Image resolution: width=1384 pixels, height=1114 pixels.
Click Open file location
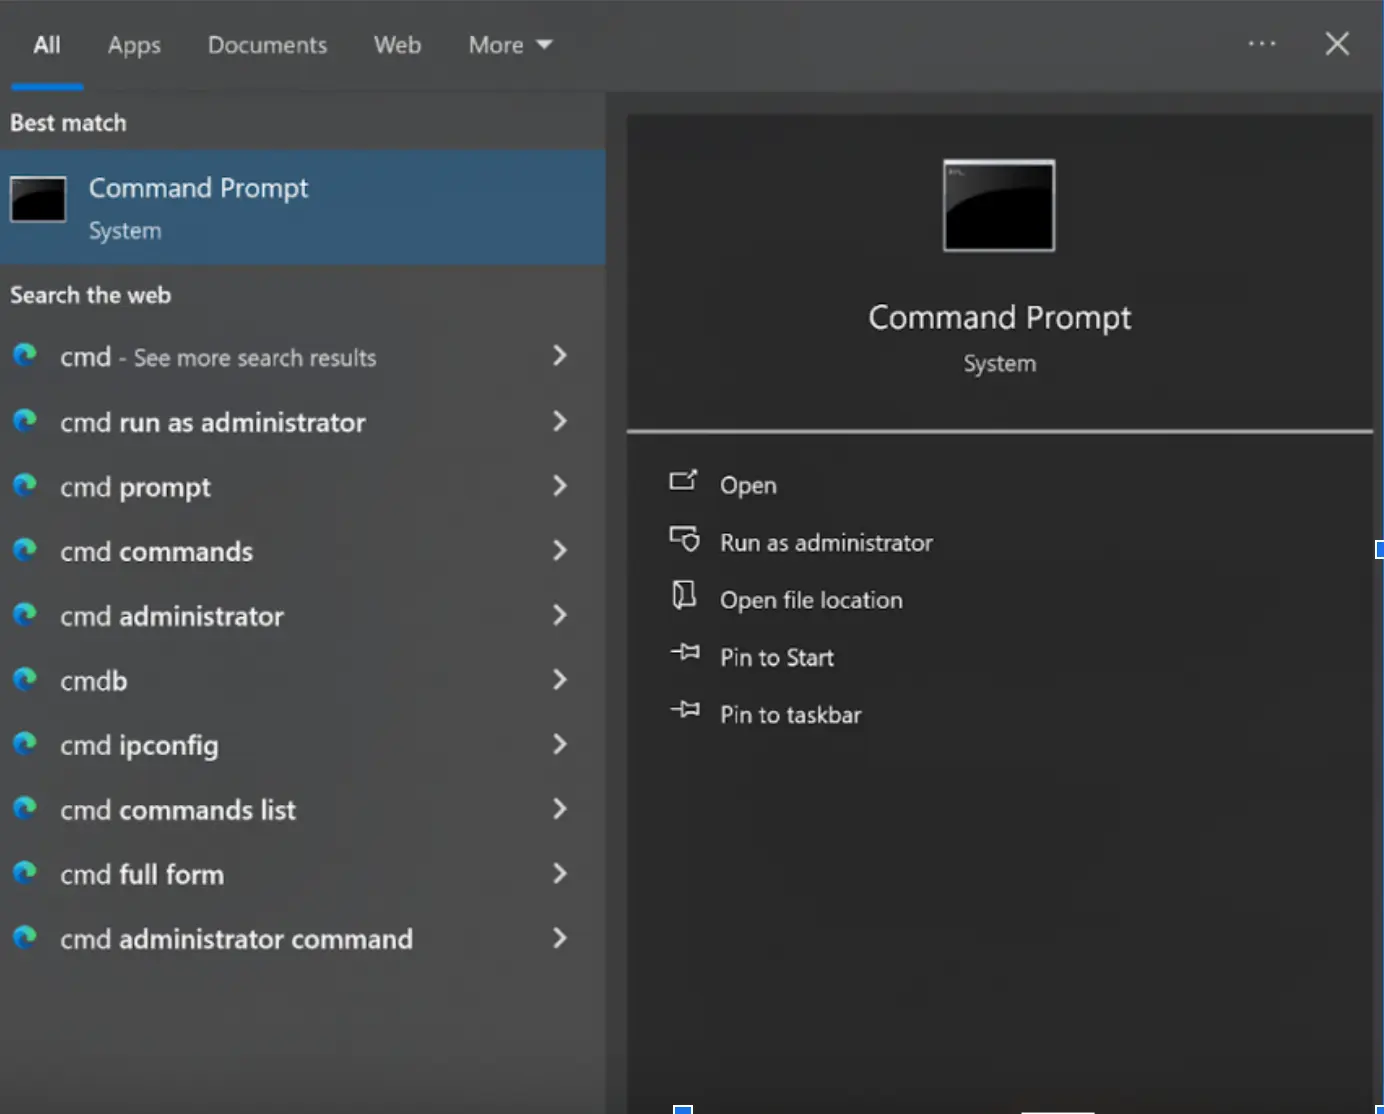pos(811,600)
